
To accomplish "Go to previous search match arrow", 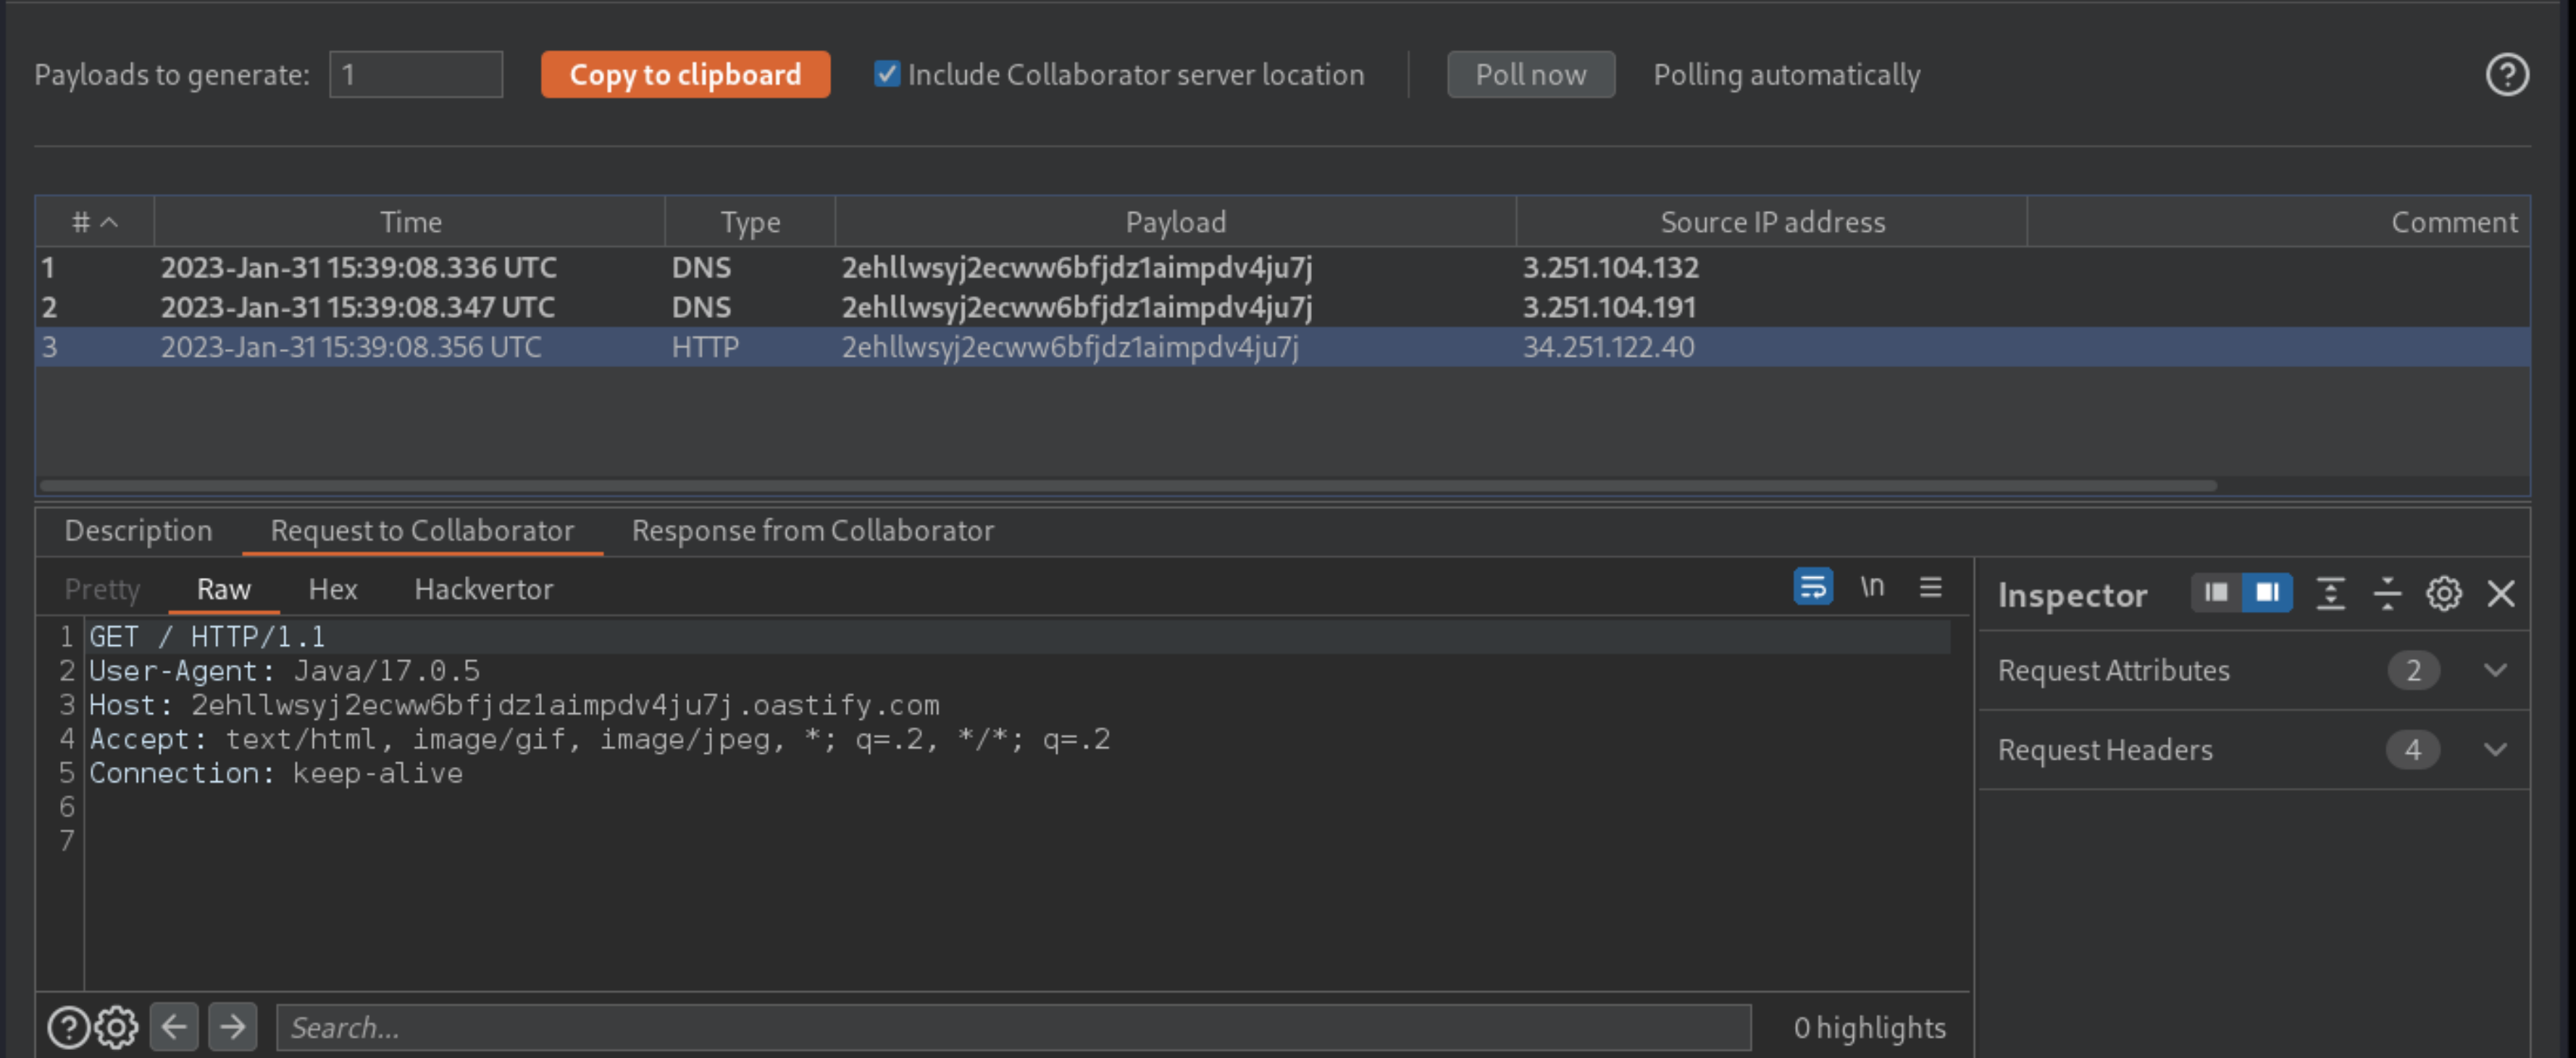I will [174, 1026].
